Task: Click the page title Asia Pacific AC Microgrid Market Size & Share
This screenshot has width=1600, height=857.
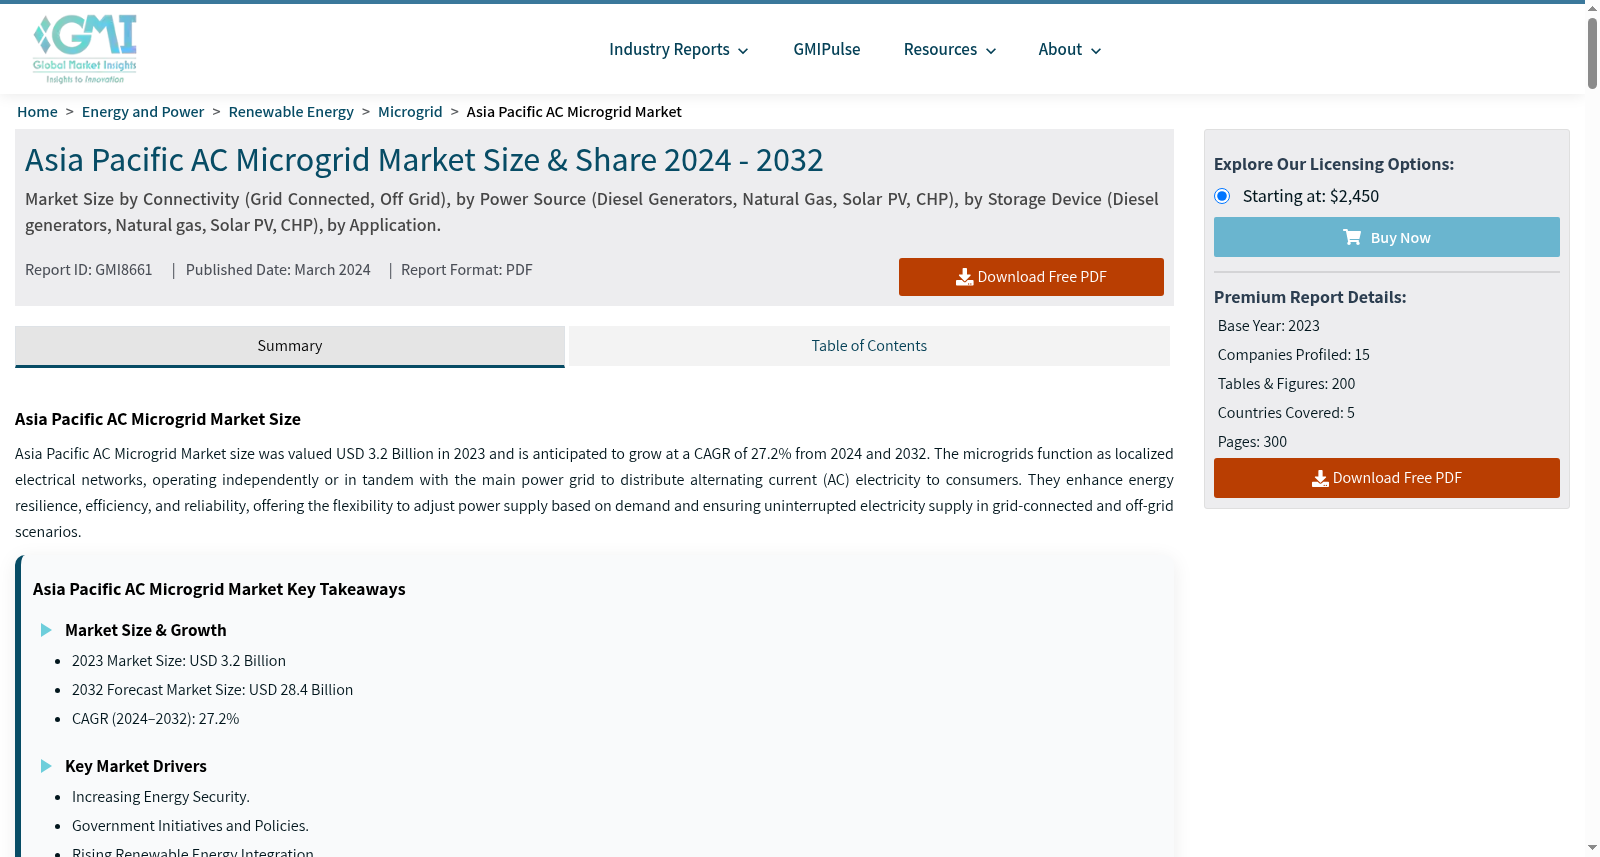Action: point(424,160)
